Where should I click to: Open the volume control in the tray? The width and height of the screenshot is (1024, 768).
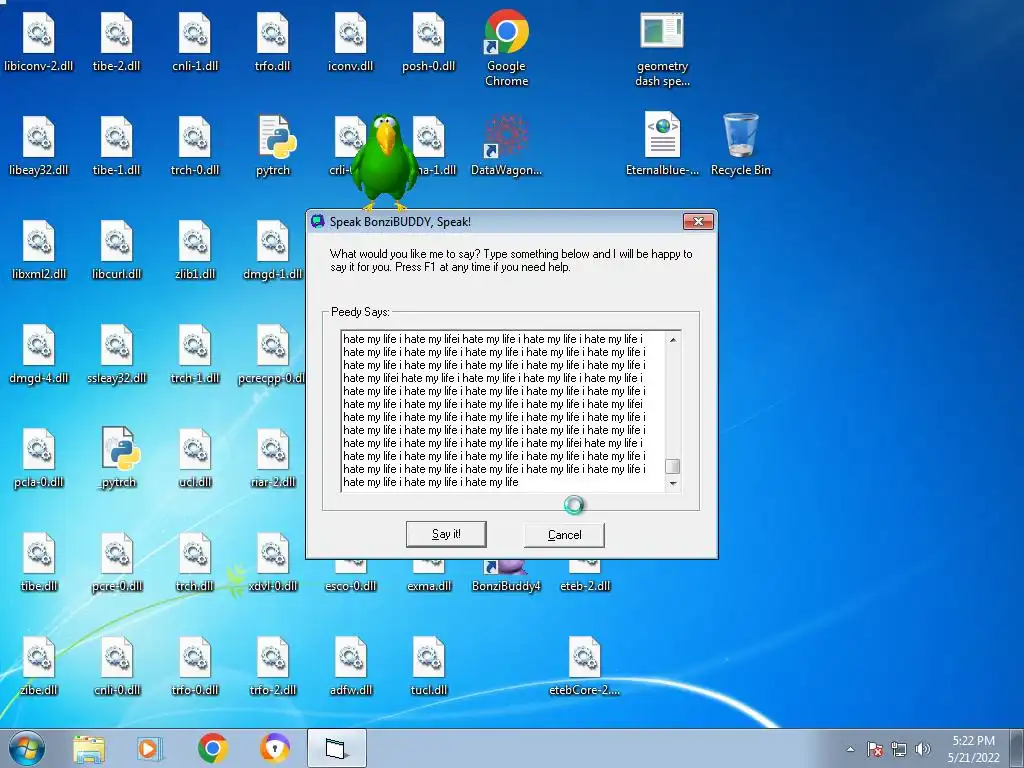click(x=922, y=749)
